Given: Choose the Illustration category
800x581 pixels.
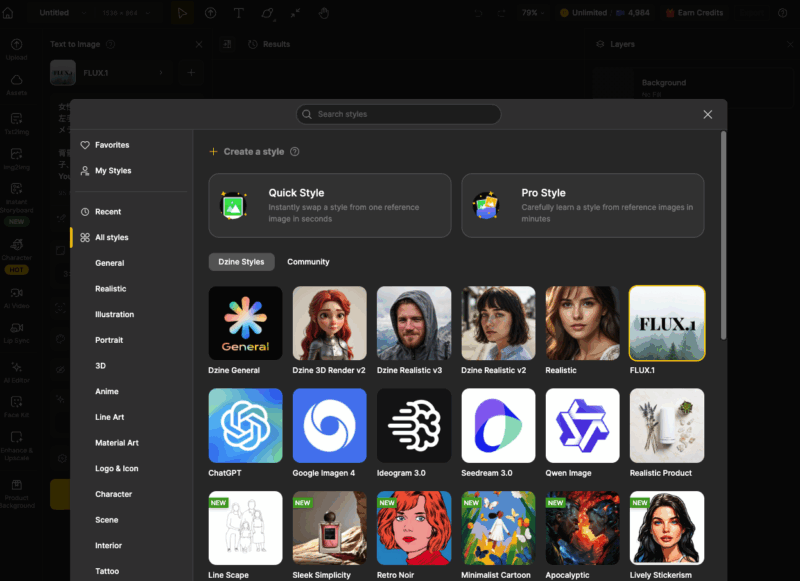Looking at the screenshot, I should (114, 314).
